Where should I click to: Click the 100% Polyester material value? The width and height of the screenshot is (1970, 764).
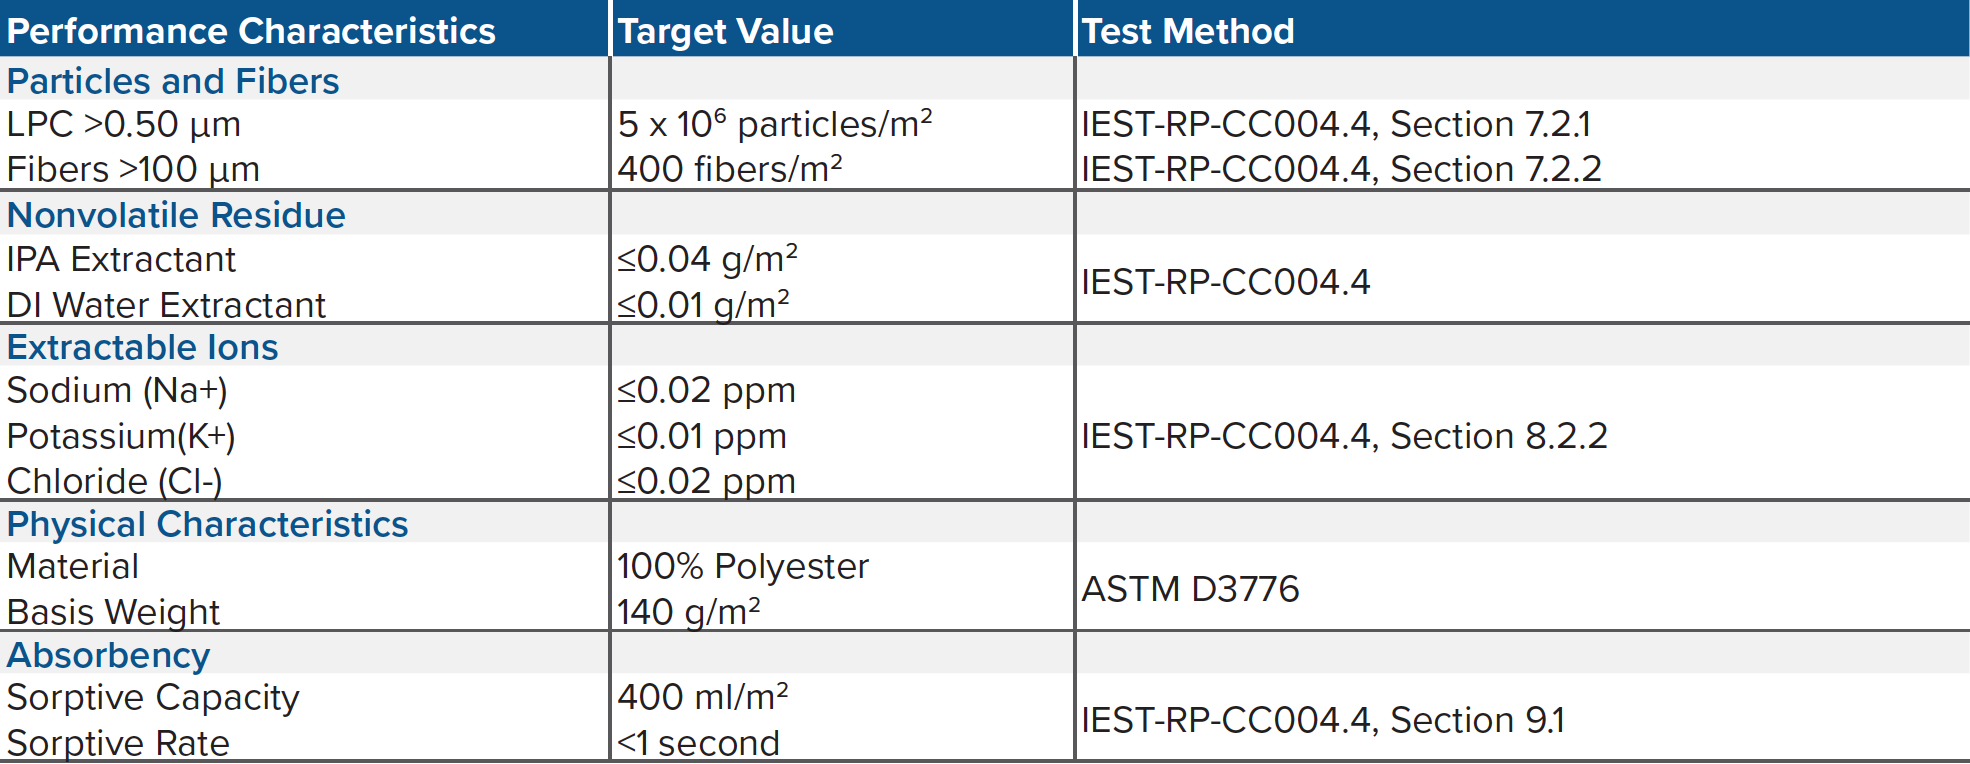point(742,567)
